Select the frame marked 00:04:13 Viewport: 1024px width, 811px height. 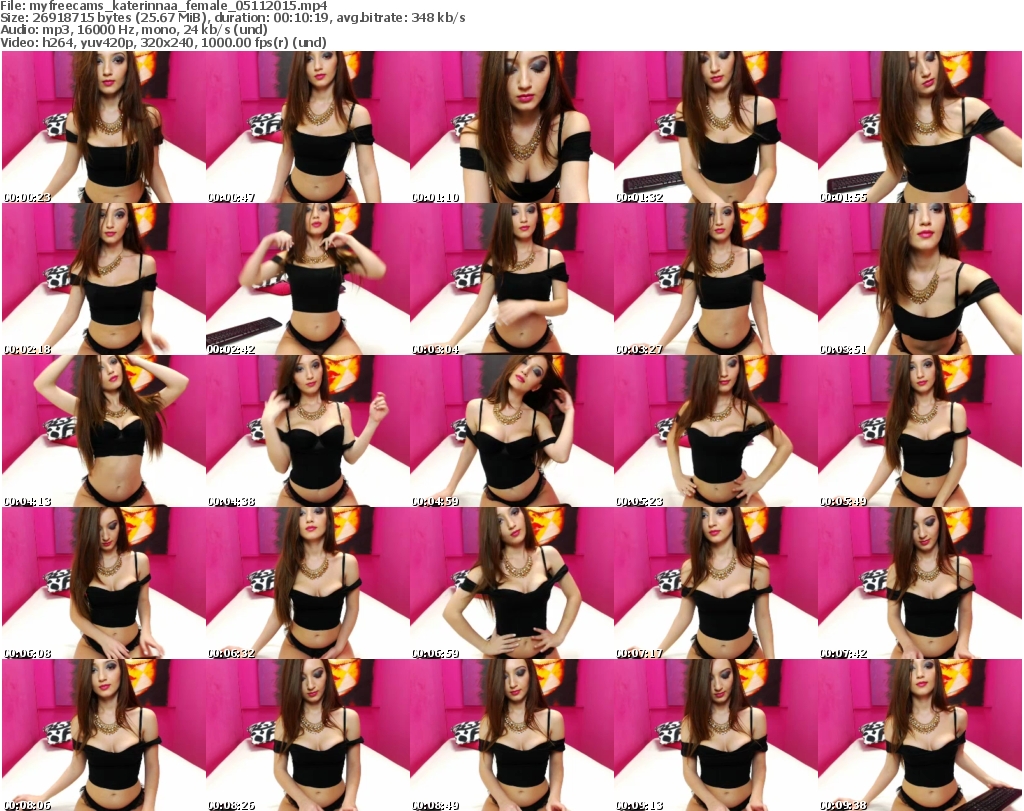pos(103,431)
